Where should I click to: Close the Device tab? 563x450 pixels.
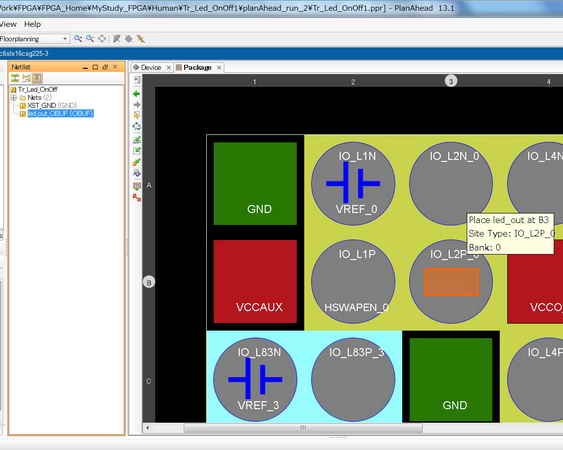(x=168, y=68)
